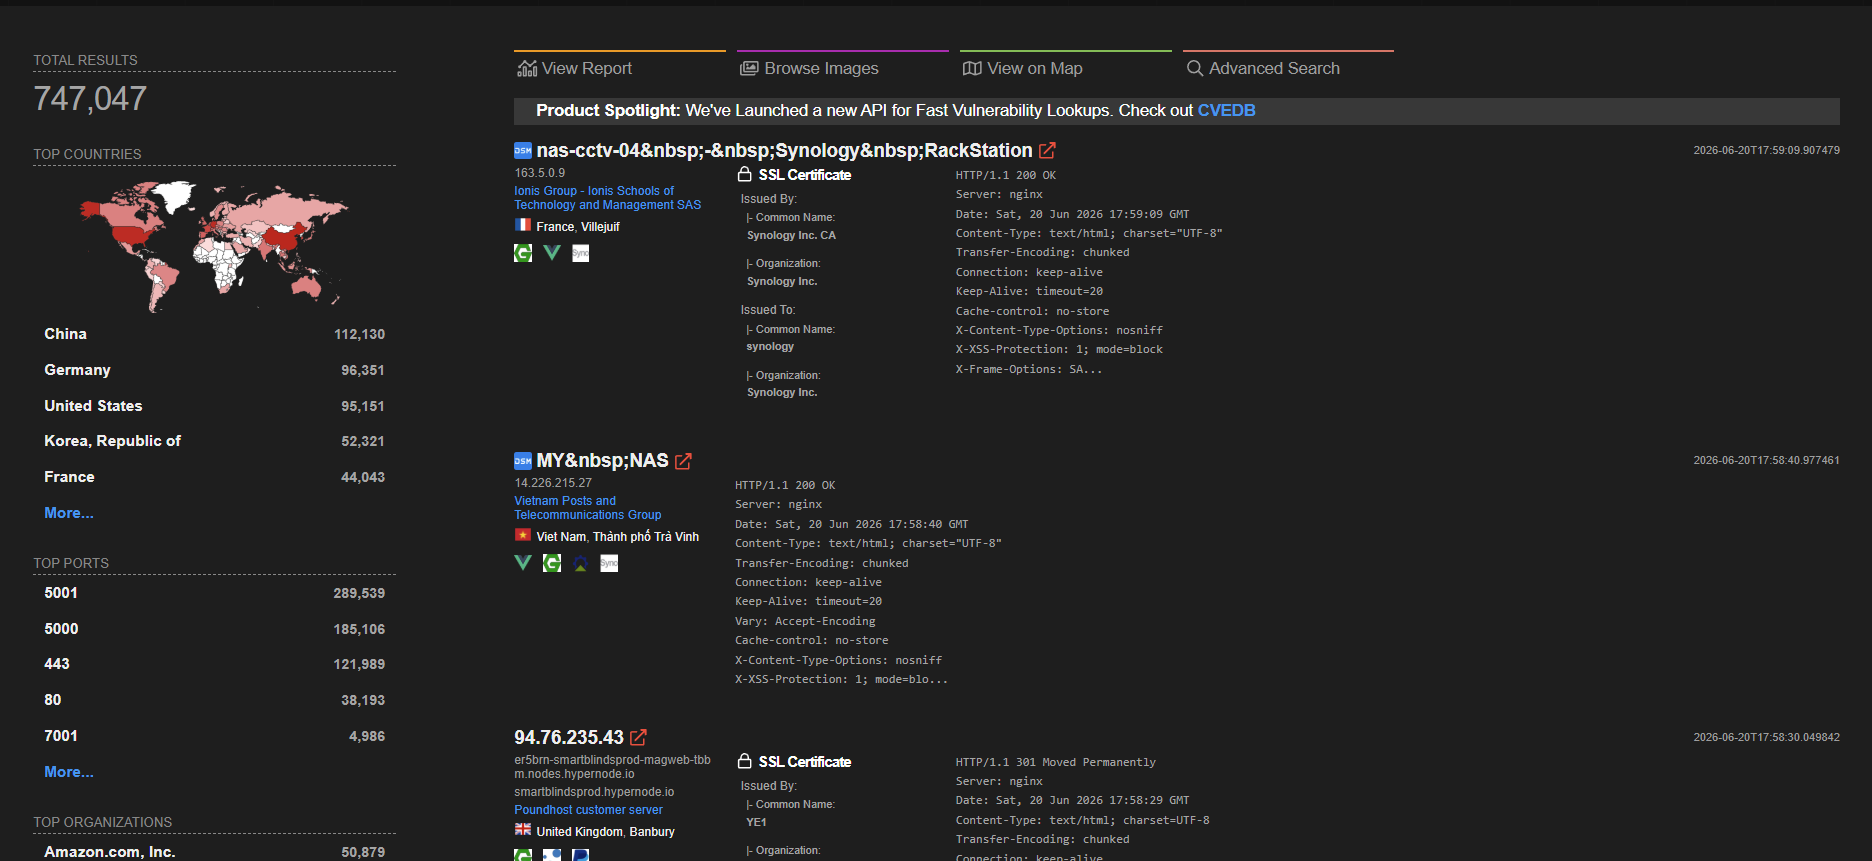Click lock icon beside first SSL Certificate heading
Image resolution: width=1872 pixels, height=861 pixels.
click(x=745, y=174)
